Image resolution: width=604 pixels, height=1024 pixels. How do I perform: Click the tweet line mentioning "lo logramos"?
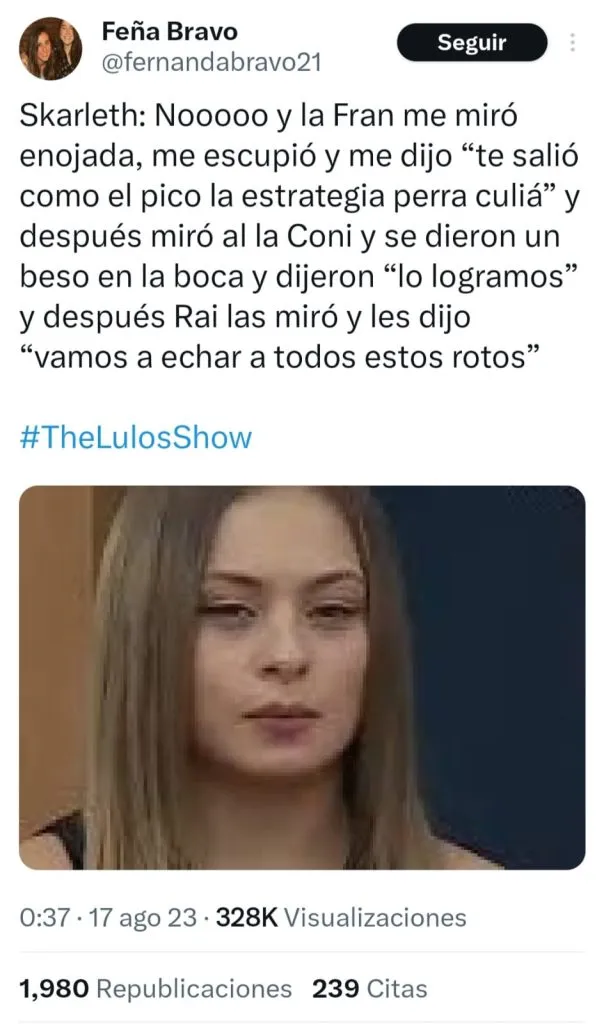(298, 277)
